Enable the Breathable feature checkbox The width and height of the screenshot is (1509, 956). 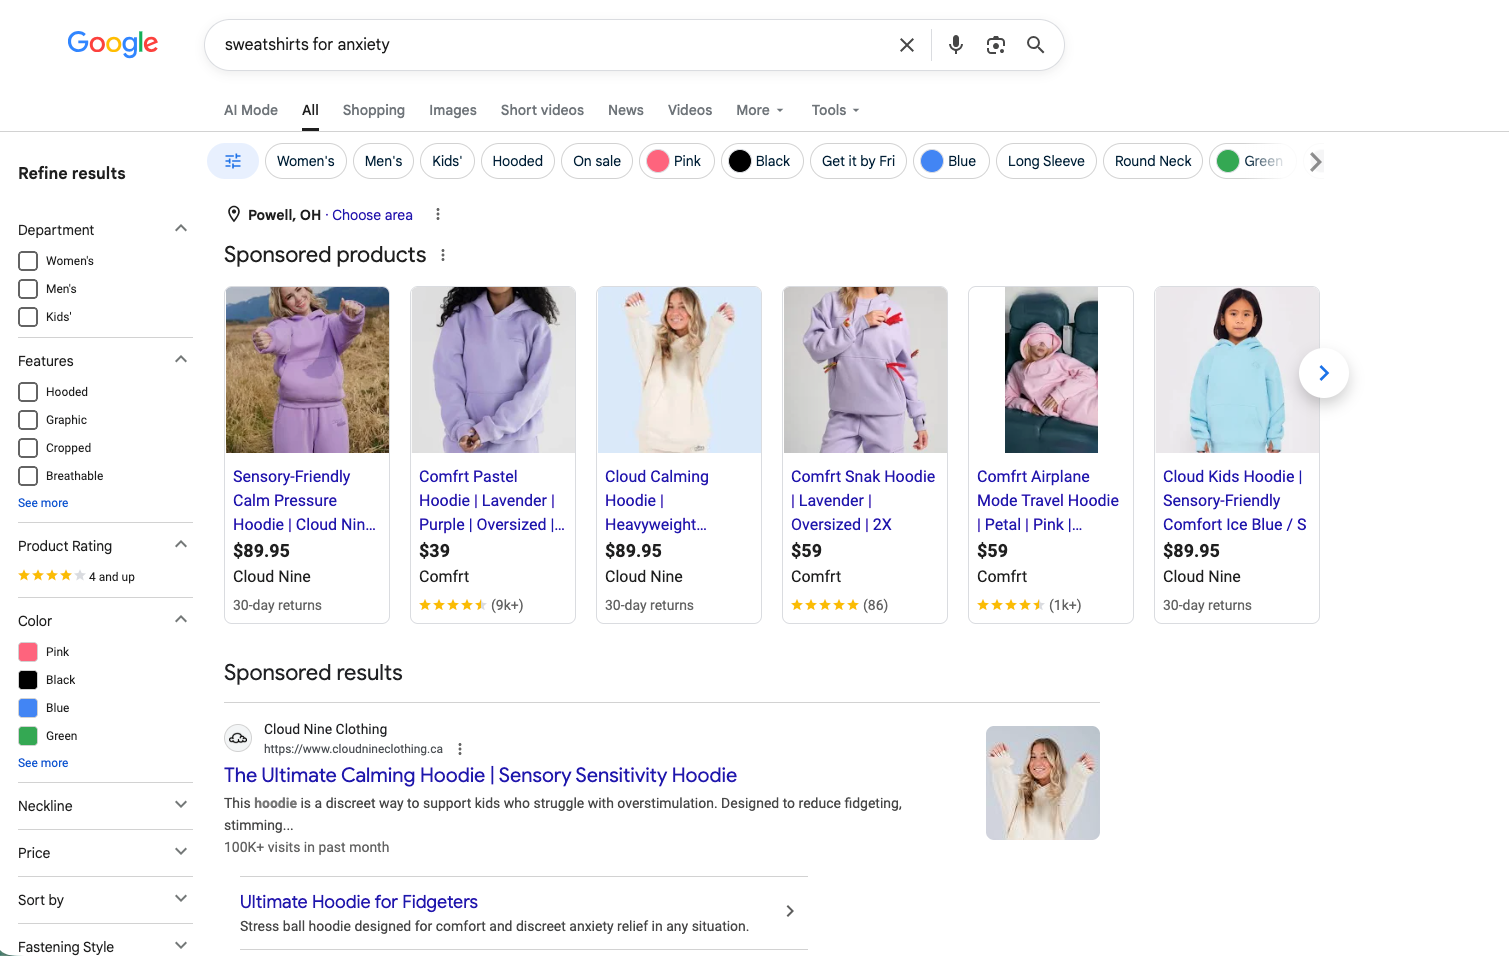point(28,476)
